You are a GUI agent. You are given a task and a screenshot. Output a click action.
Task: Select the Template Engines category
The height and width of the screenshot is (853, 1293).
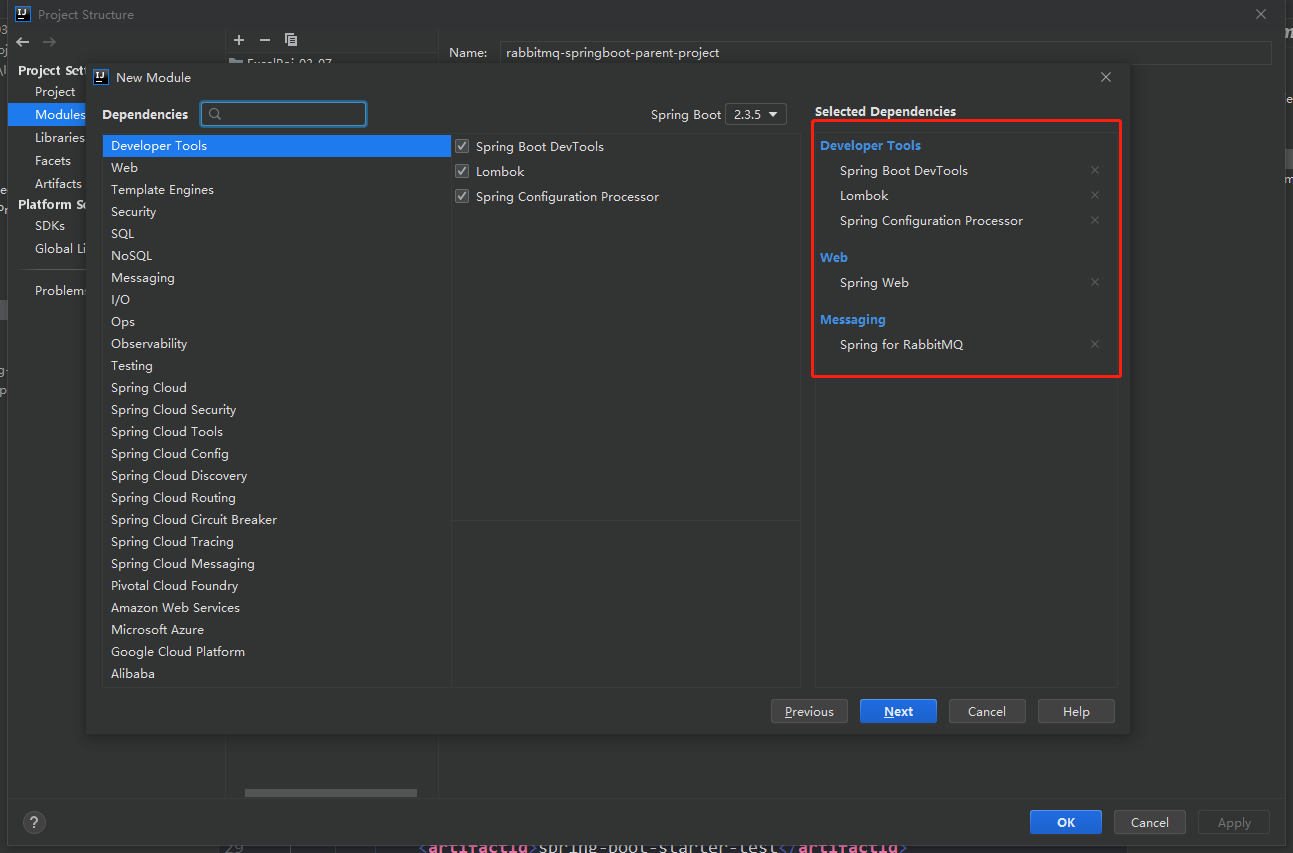(277, 190)
